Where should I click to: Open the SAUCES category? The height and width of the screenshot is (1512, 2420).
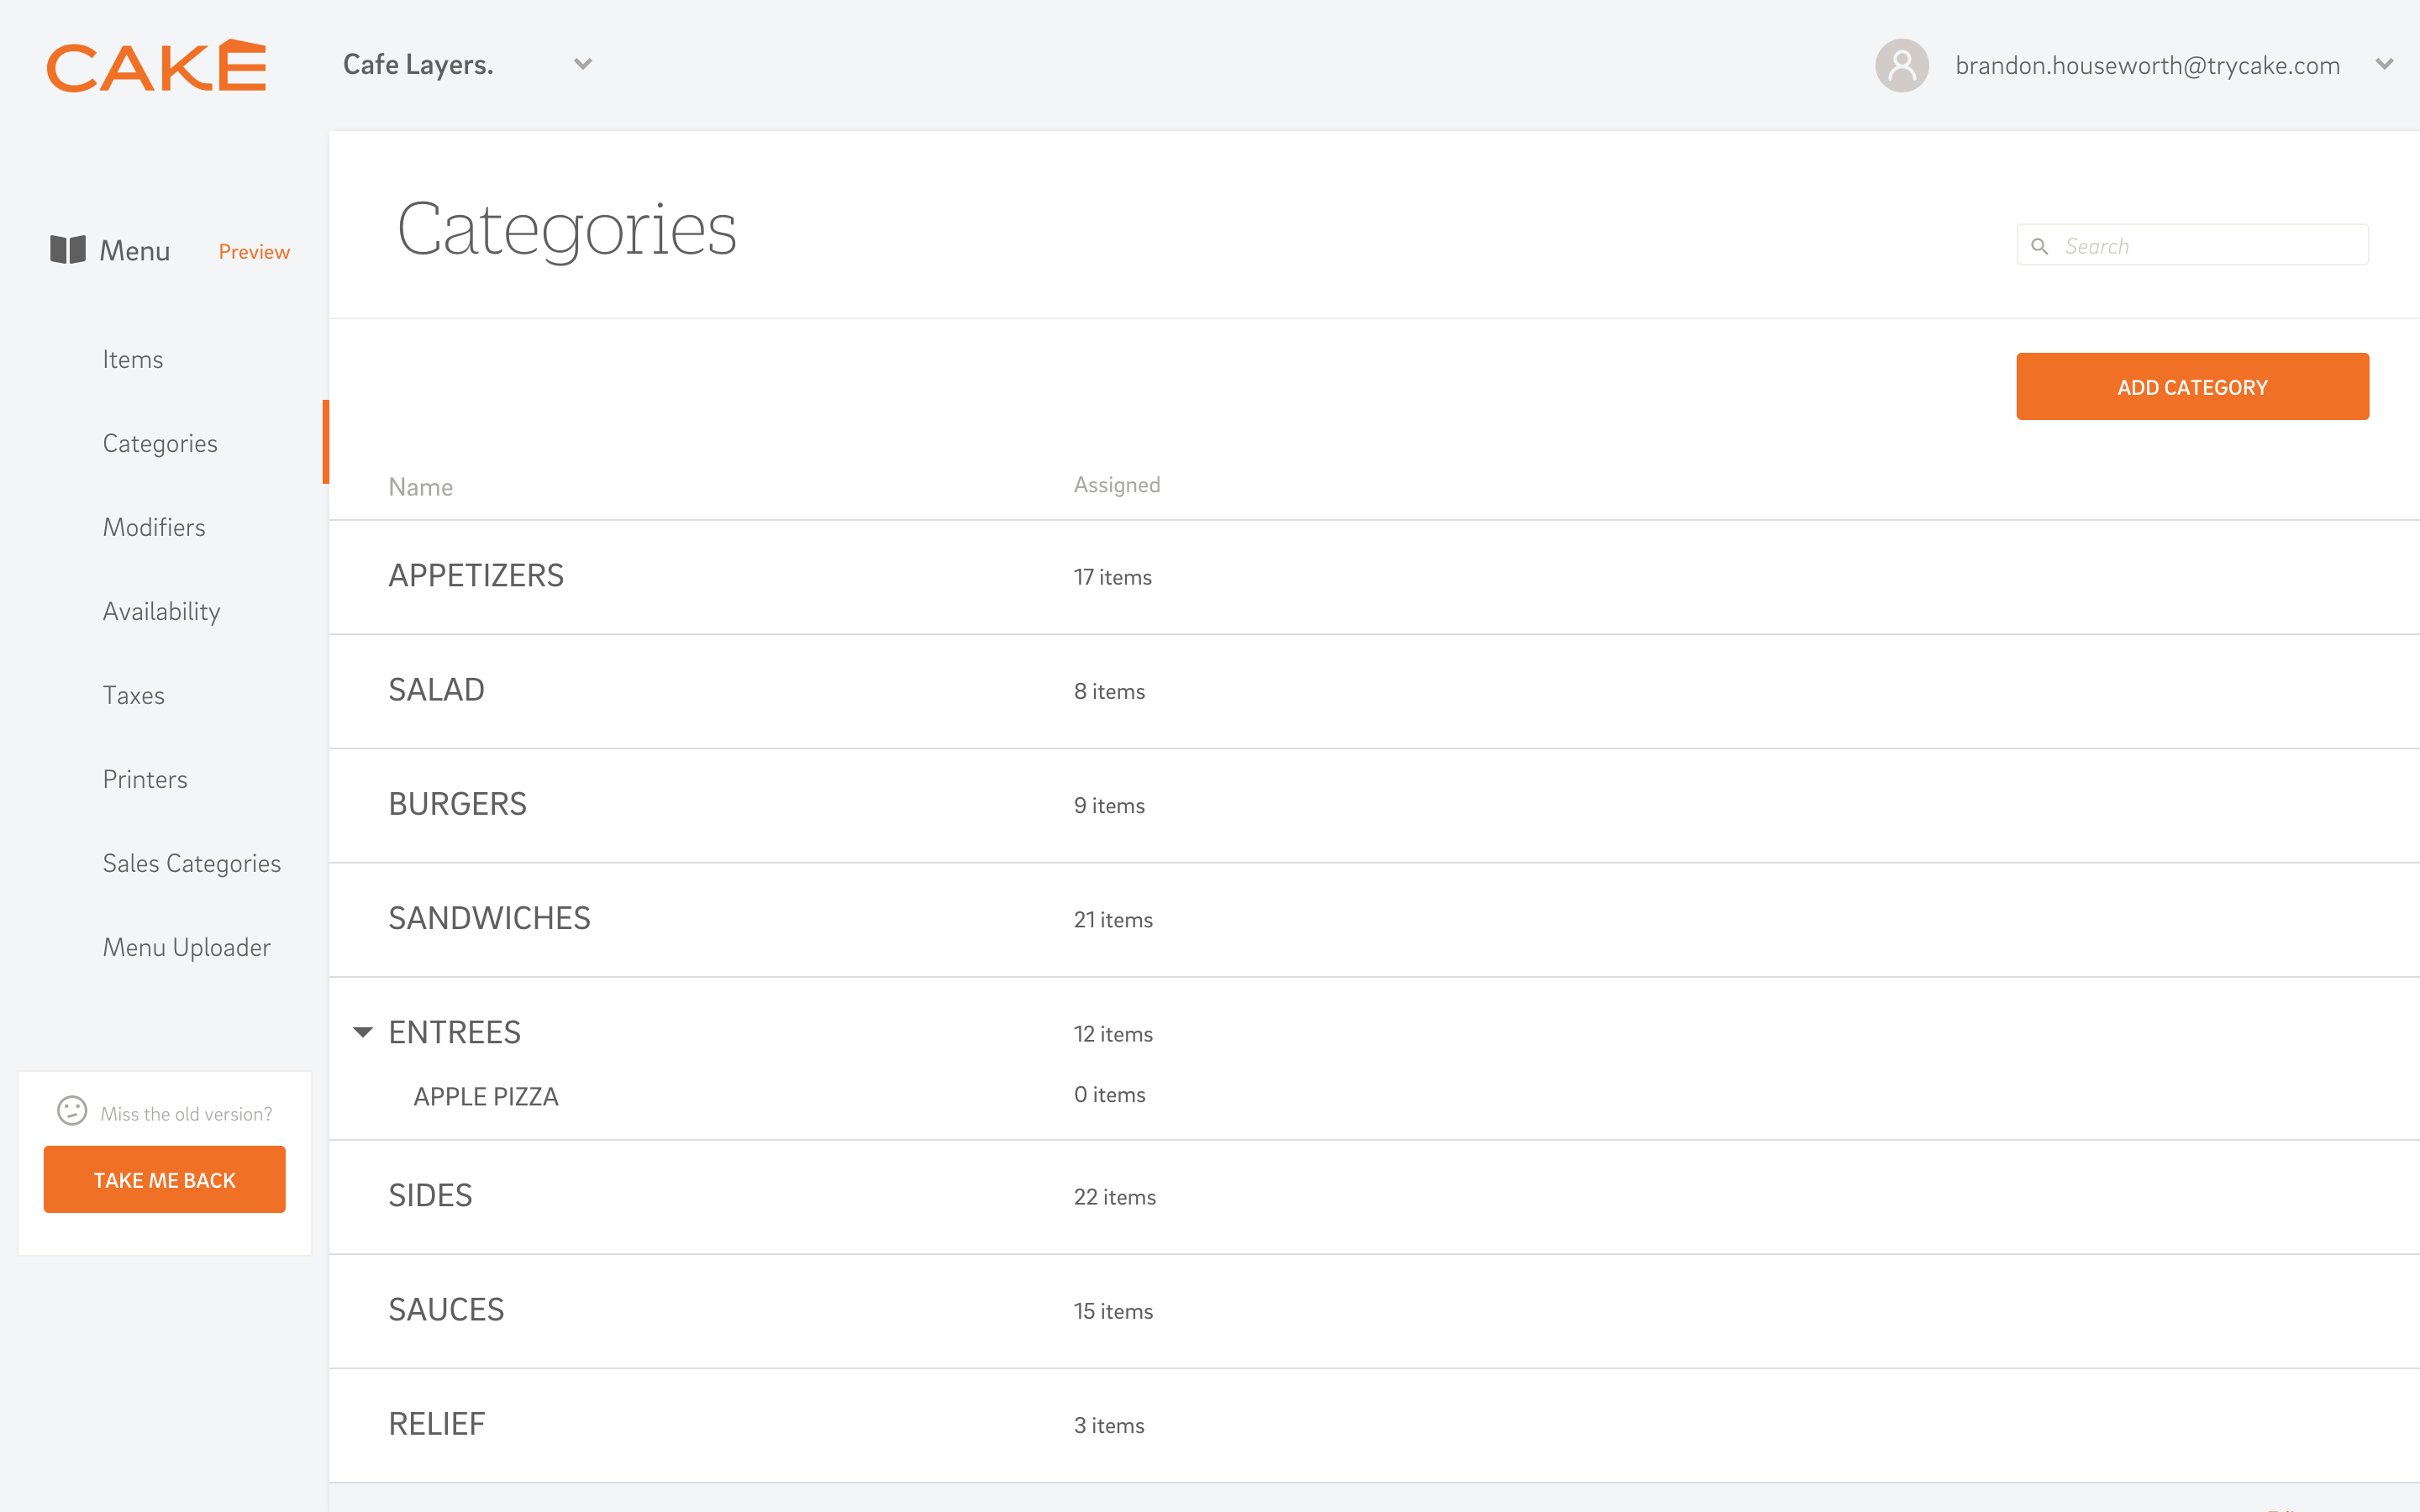point(447,1309)
